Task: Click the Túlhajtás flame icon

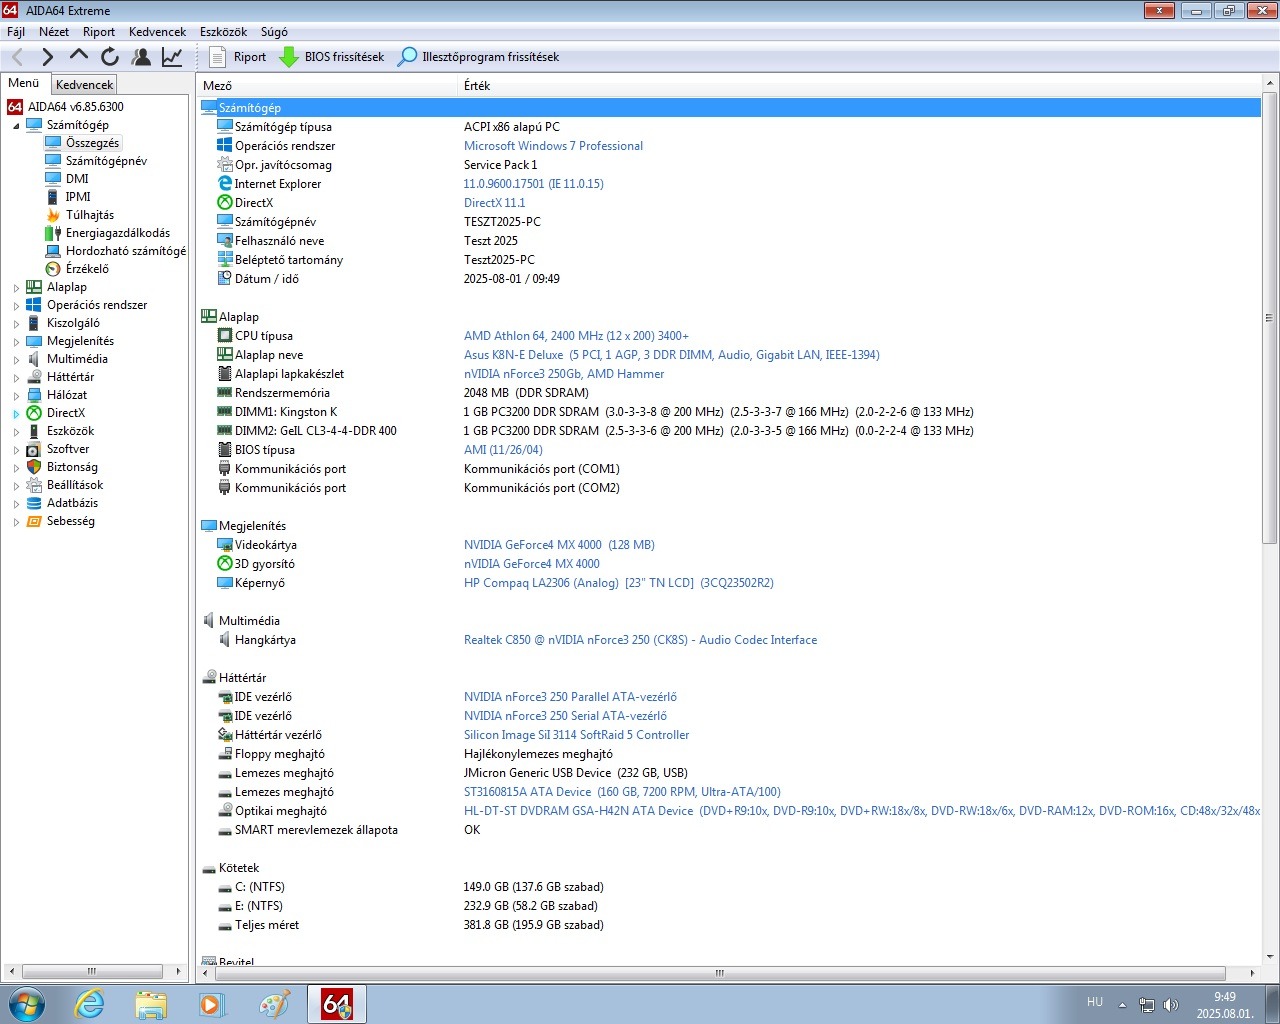Action: tap(53, 215)
